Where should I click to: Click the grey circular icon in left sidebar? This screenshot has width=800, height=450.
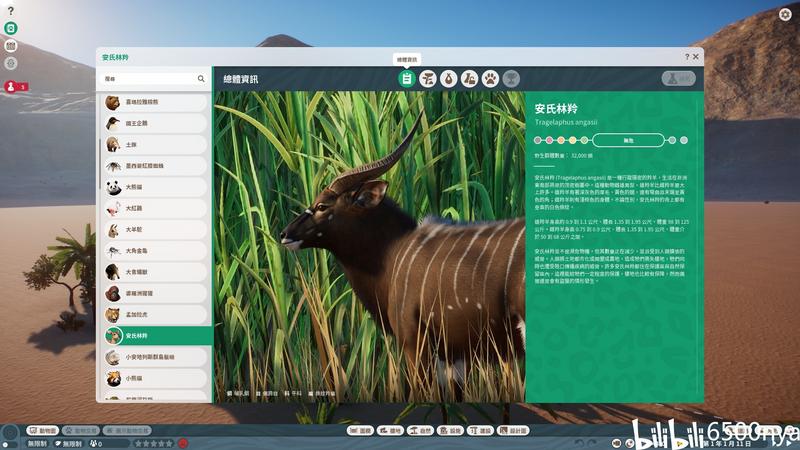pyautogui.click(x=11, y=63)
